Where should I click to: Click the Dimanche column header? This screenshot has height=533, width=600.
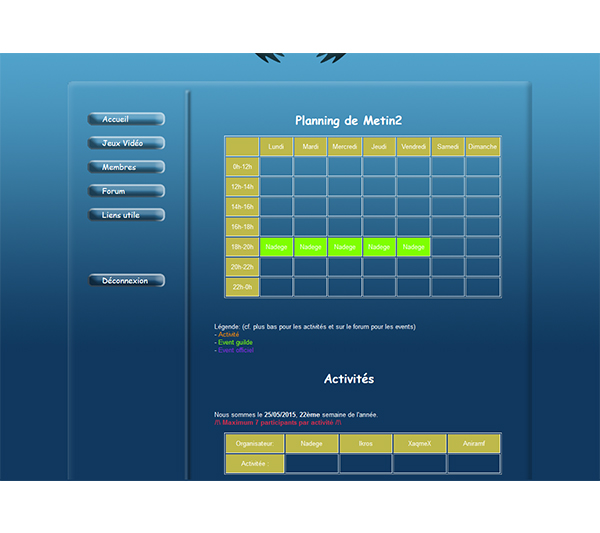click(x=482, y=147)
